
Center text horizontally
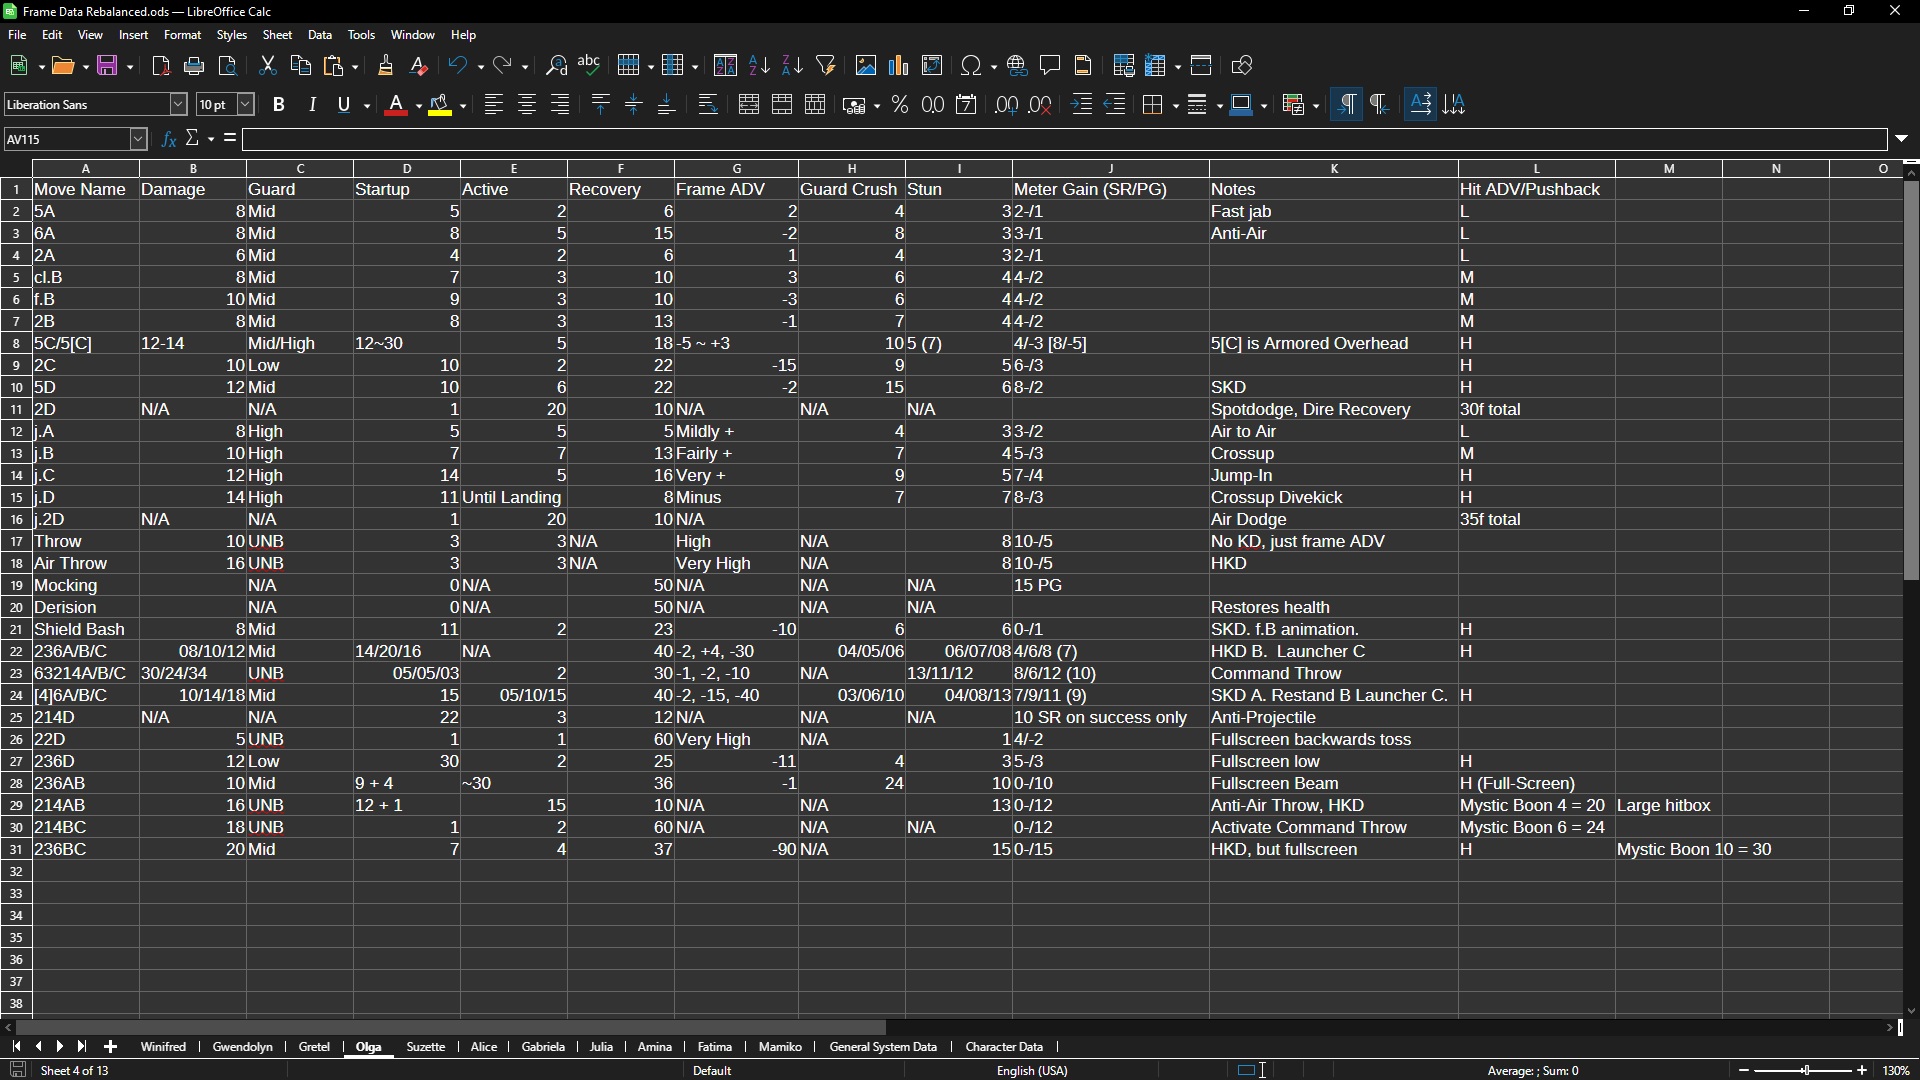[x=527, y=104]
